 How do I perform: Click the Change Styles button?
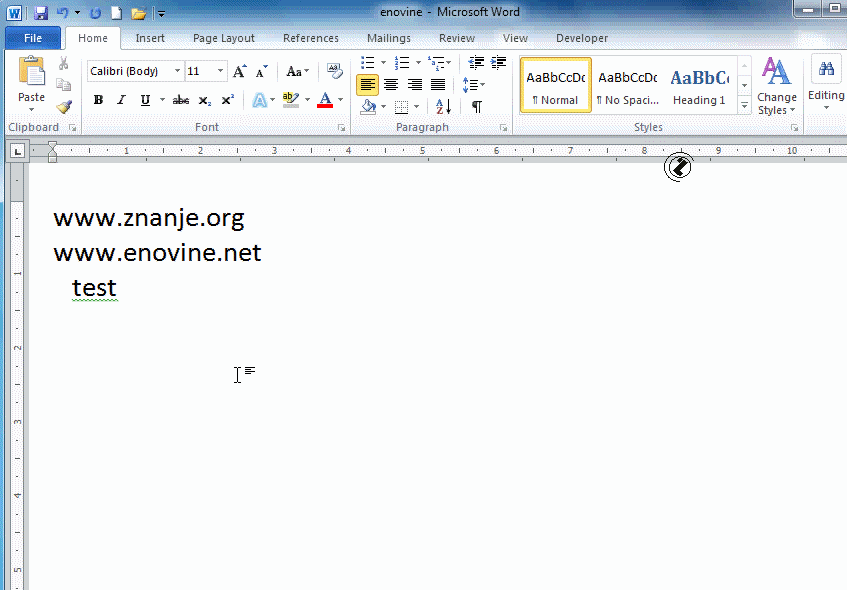pyautogui.click(x=776, y=86)
